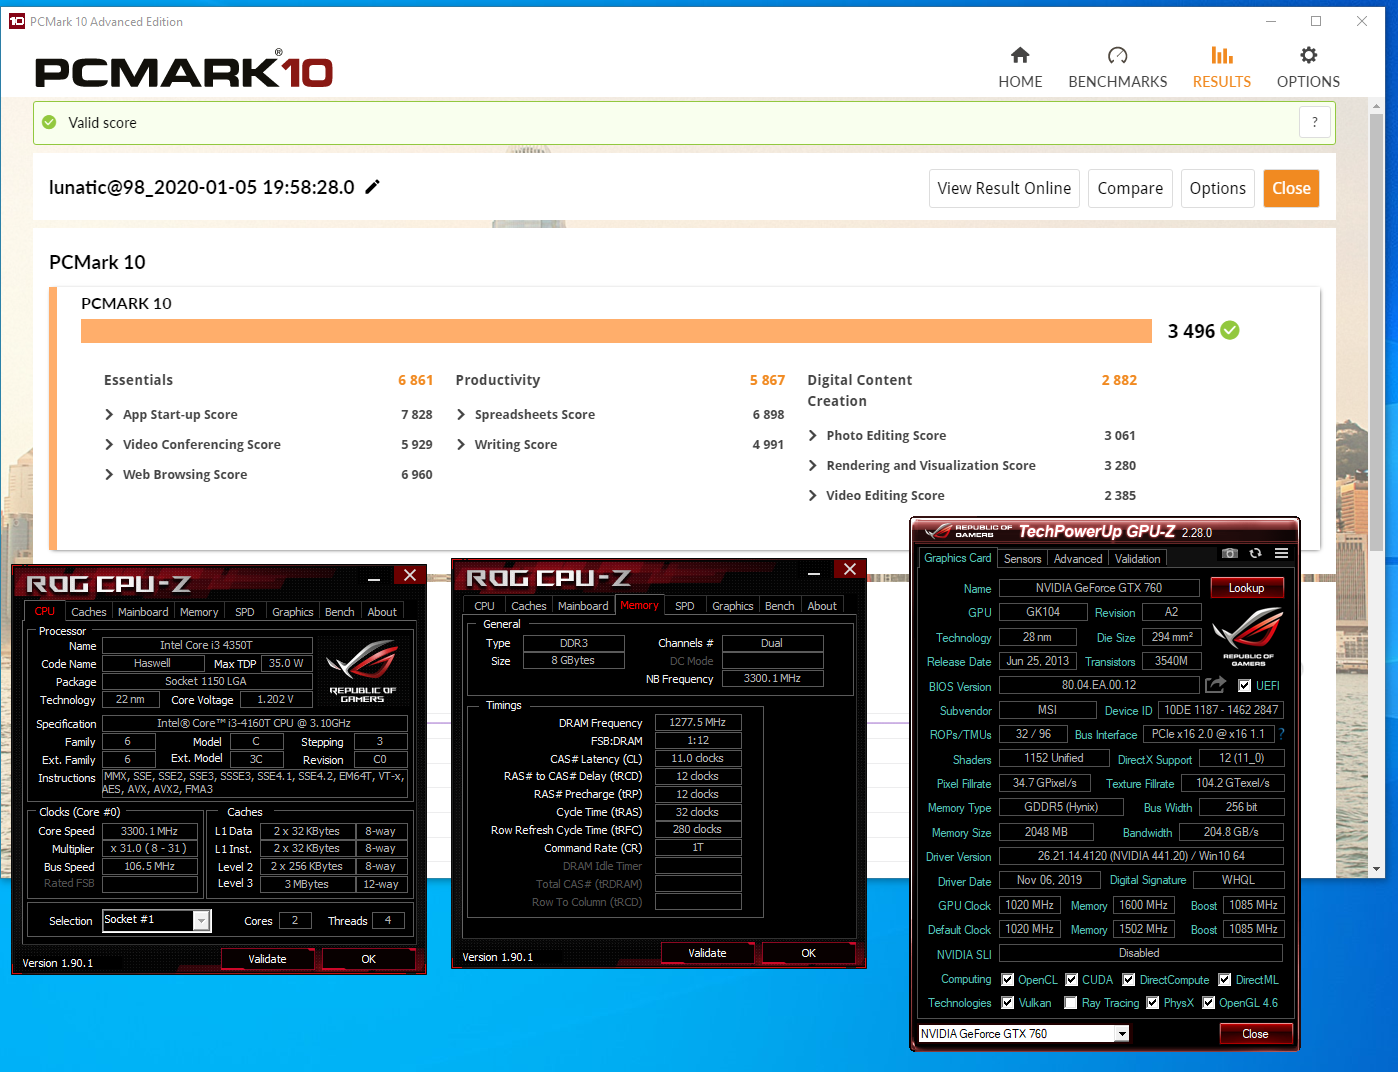Edit result name with pencil icon

372,187
